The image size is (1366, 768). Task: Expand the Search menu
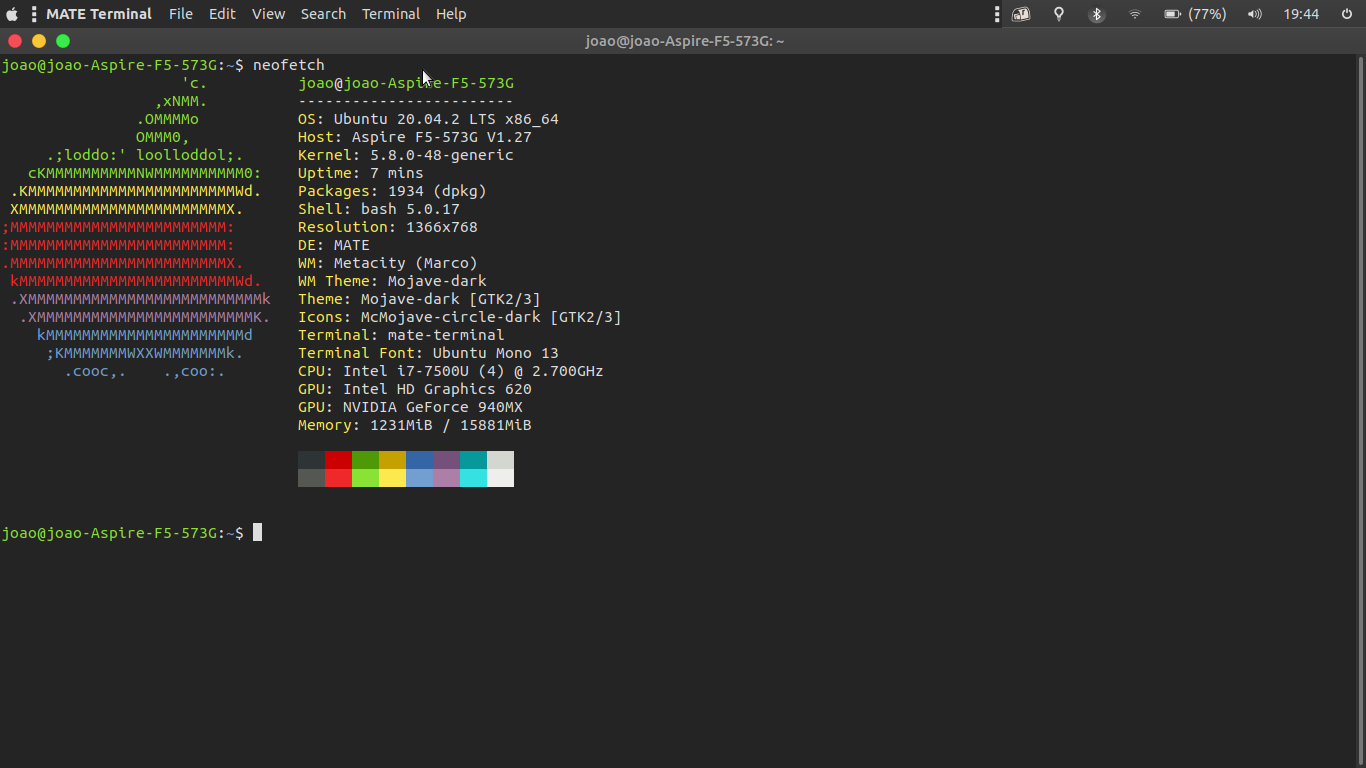[323, 14]
